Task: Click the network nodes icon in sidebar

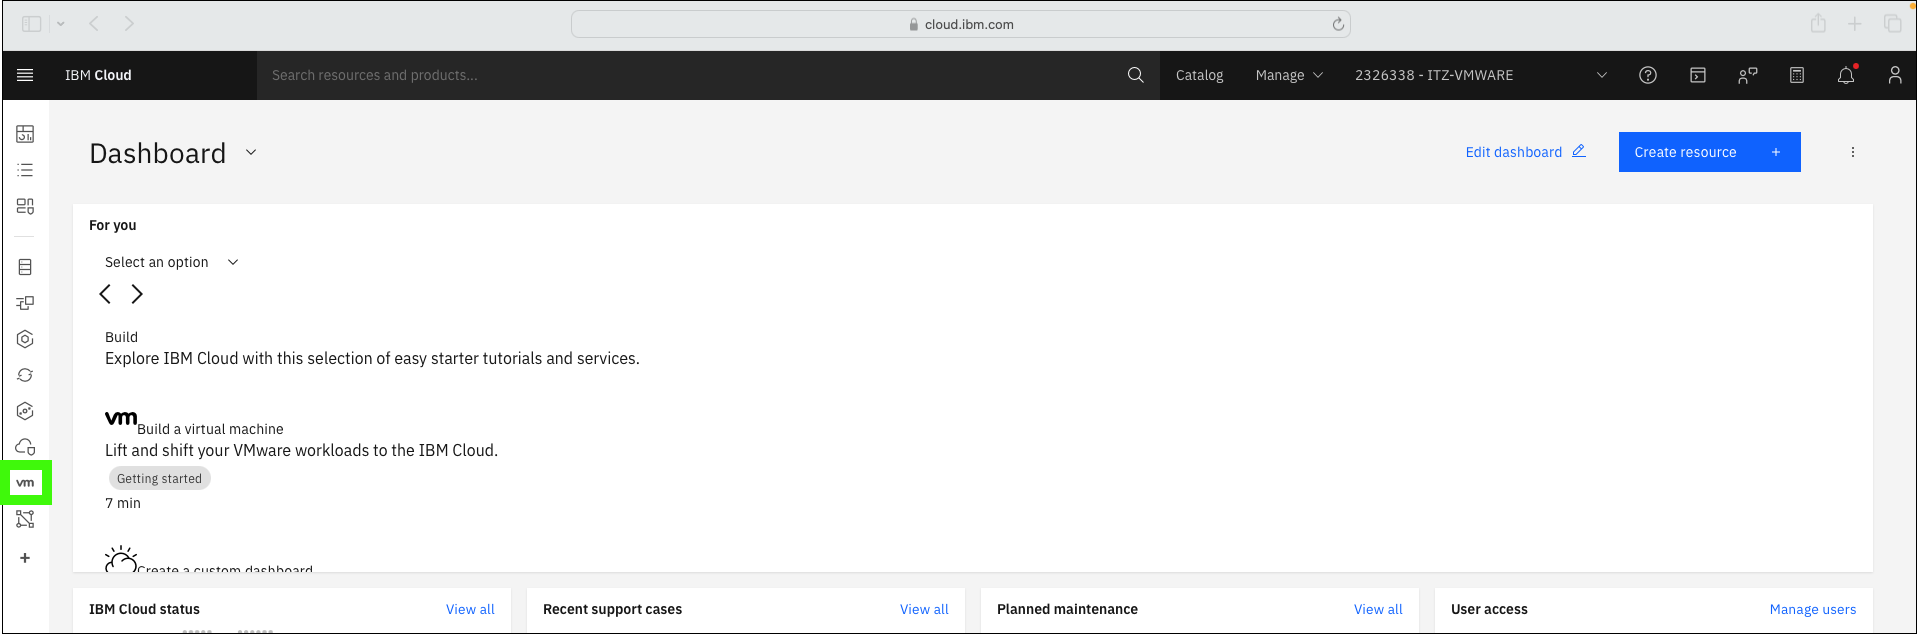Action: point(25,519)
